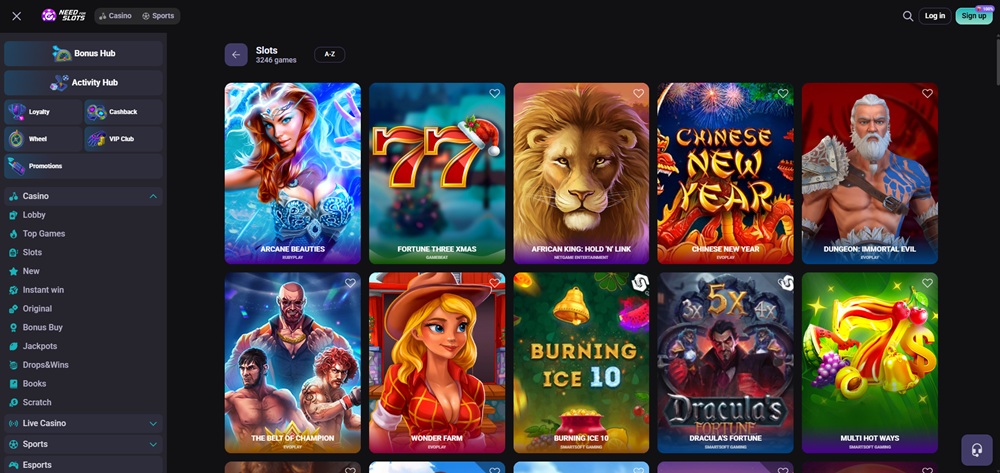Sort games using the A-Z button
Image resolution: width=1000 pixels, height=473 pixels.
click(x=329, y=55)
